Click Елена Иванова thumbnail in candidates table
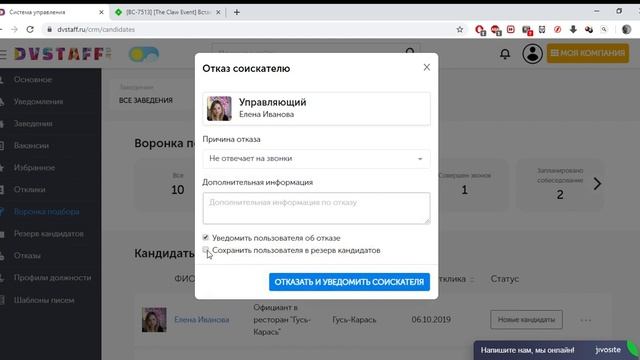This screenshot has height=360, width=640. click(x=154, y=320)
